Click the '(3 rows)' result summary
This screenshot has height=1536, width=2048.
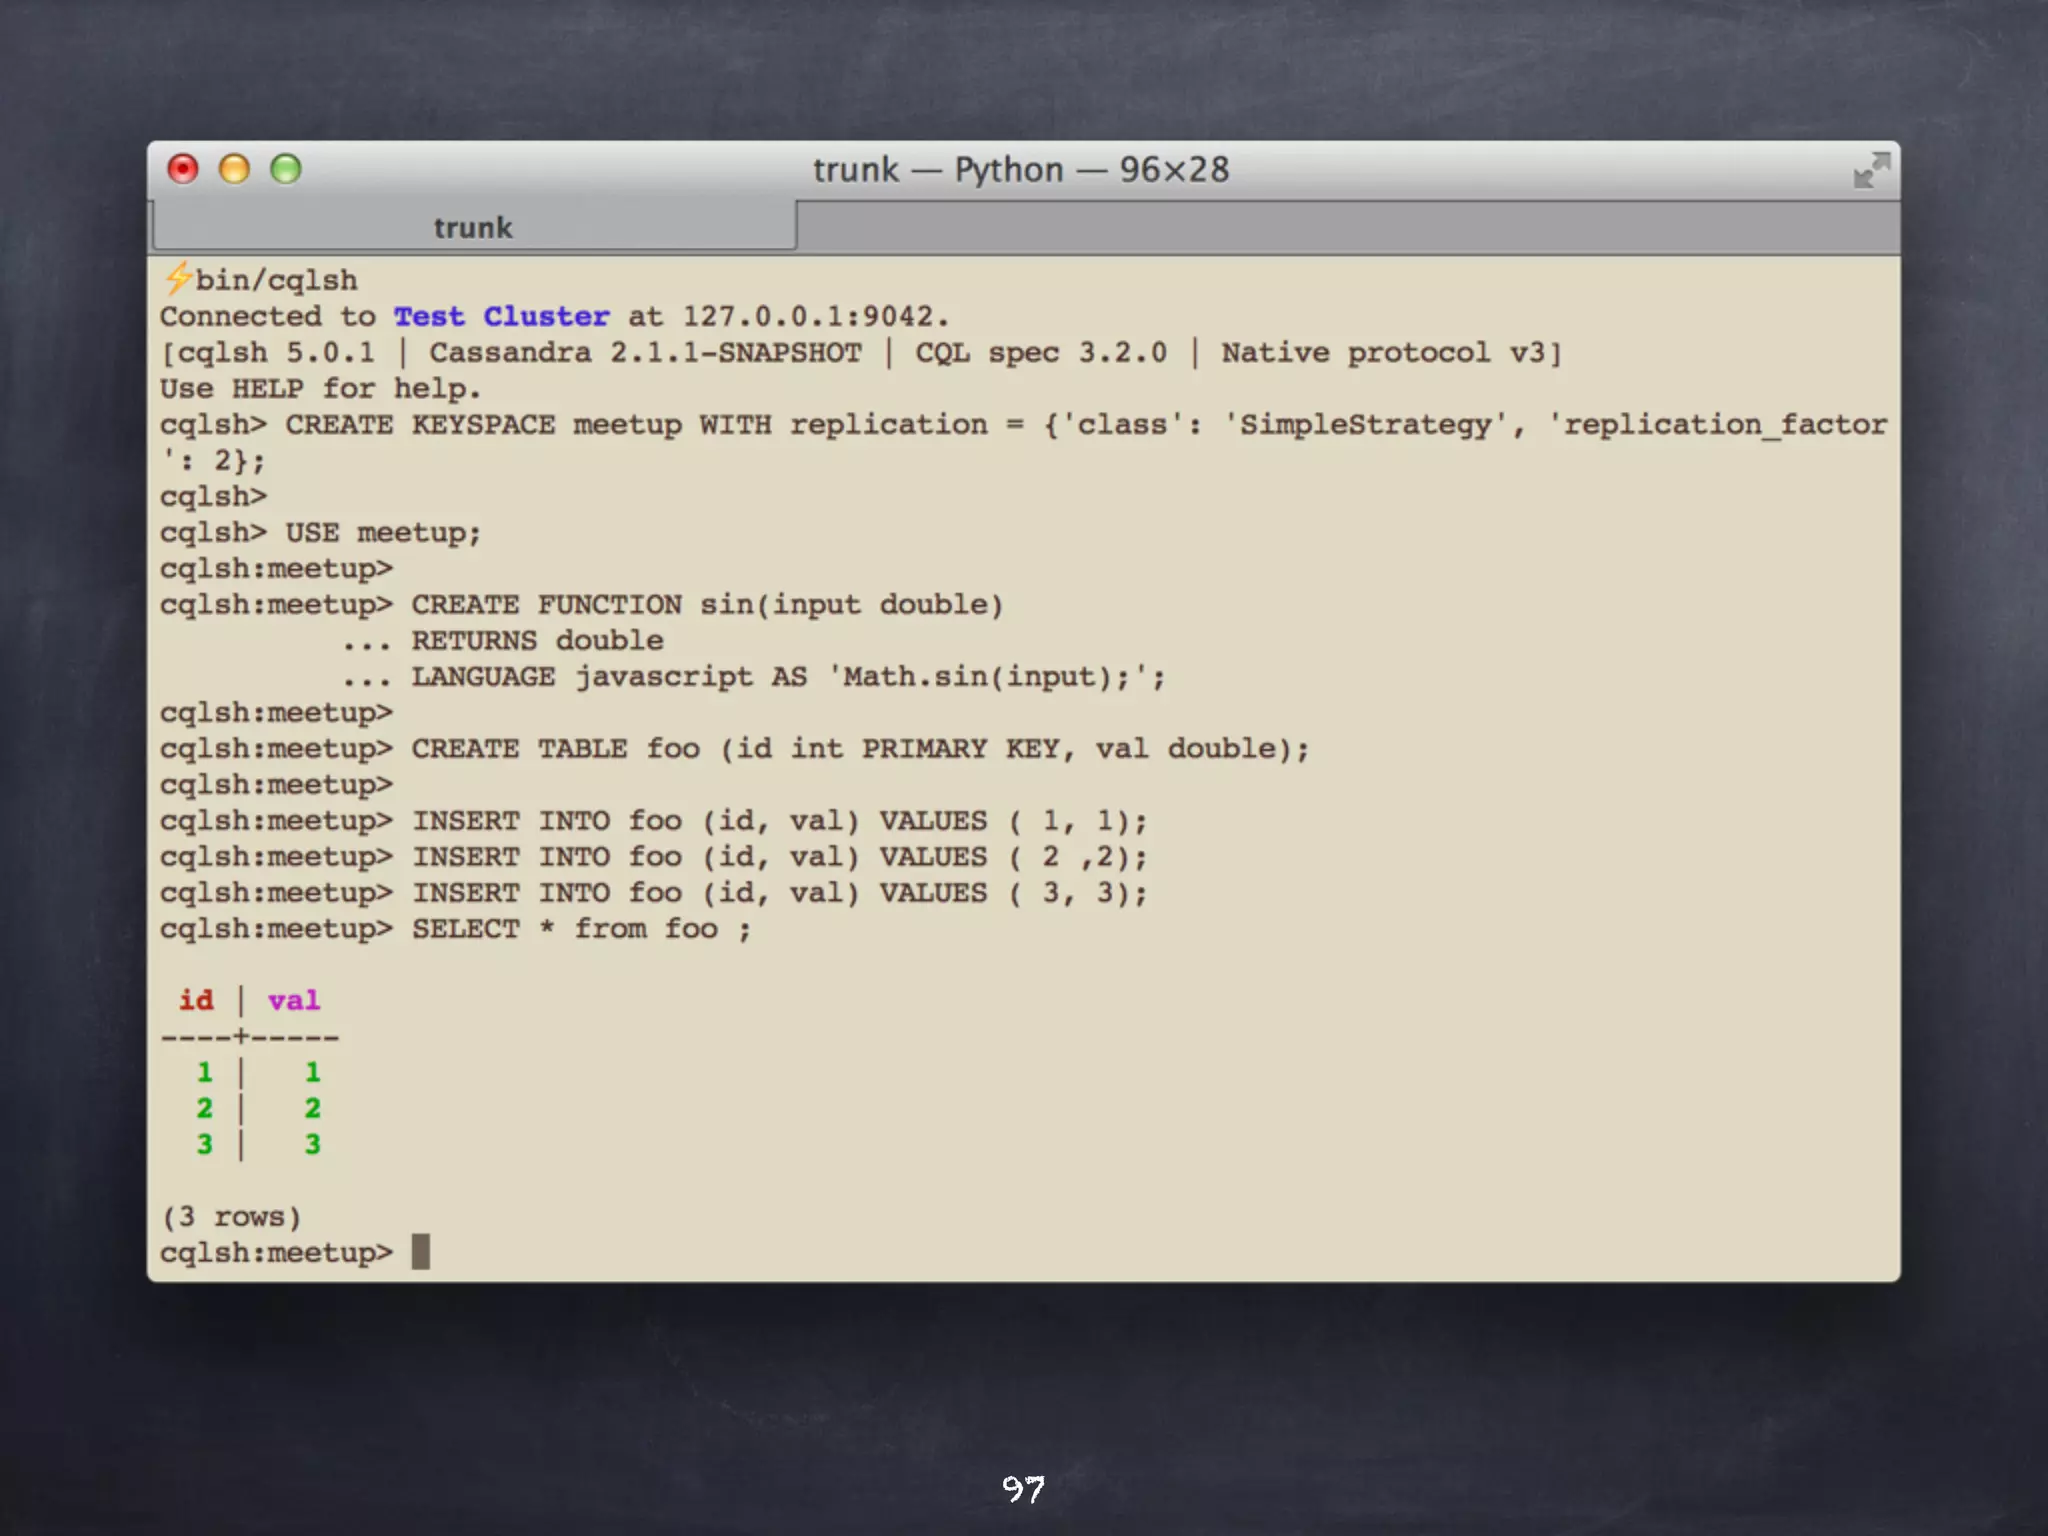tap(231, 1217)
